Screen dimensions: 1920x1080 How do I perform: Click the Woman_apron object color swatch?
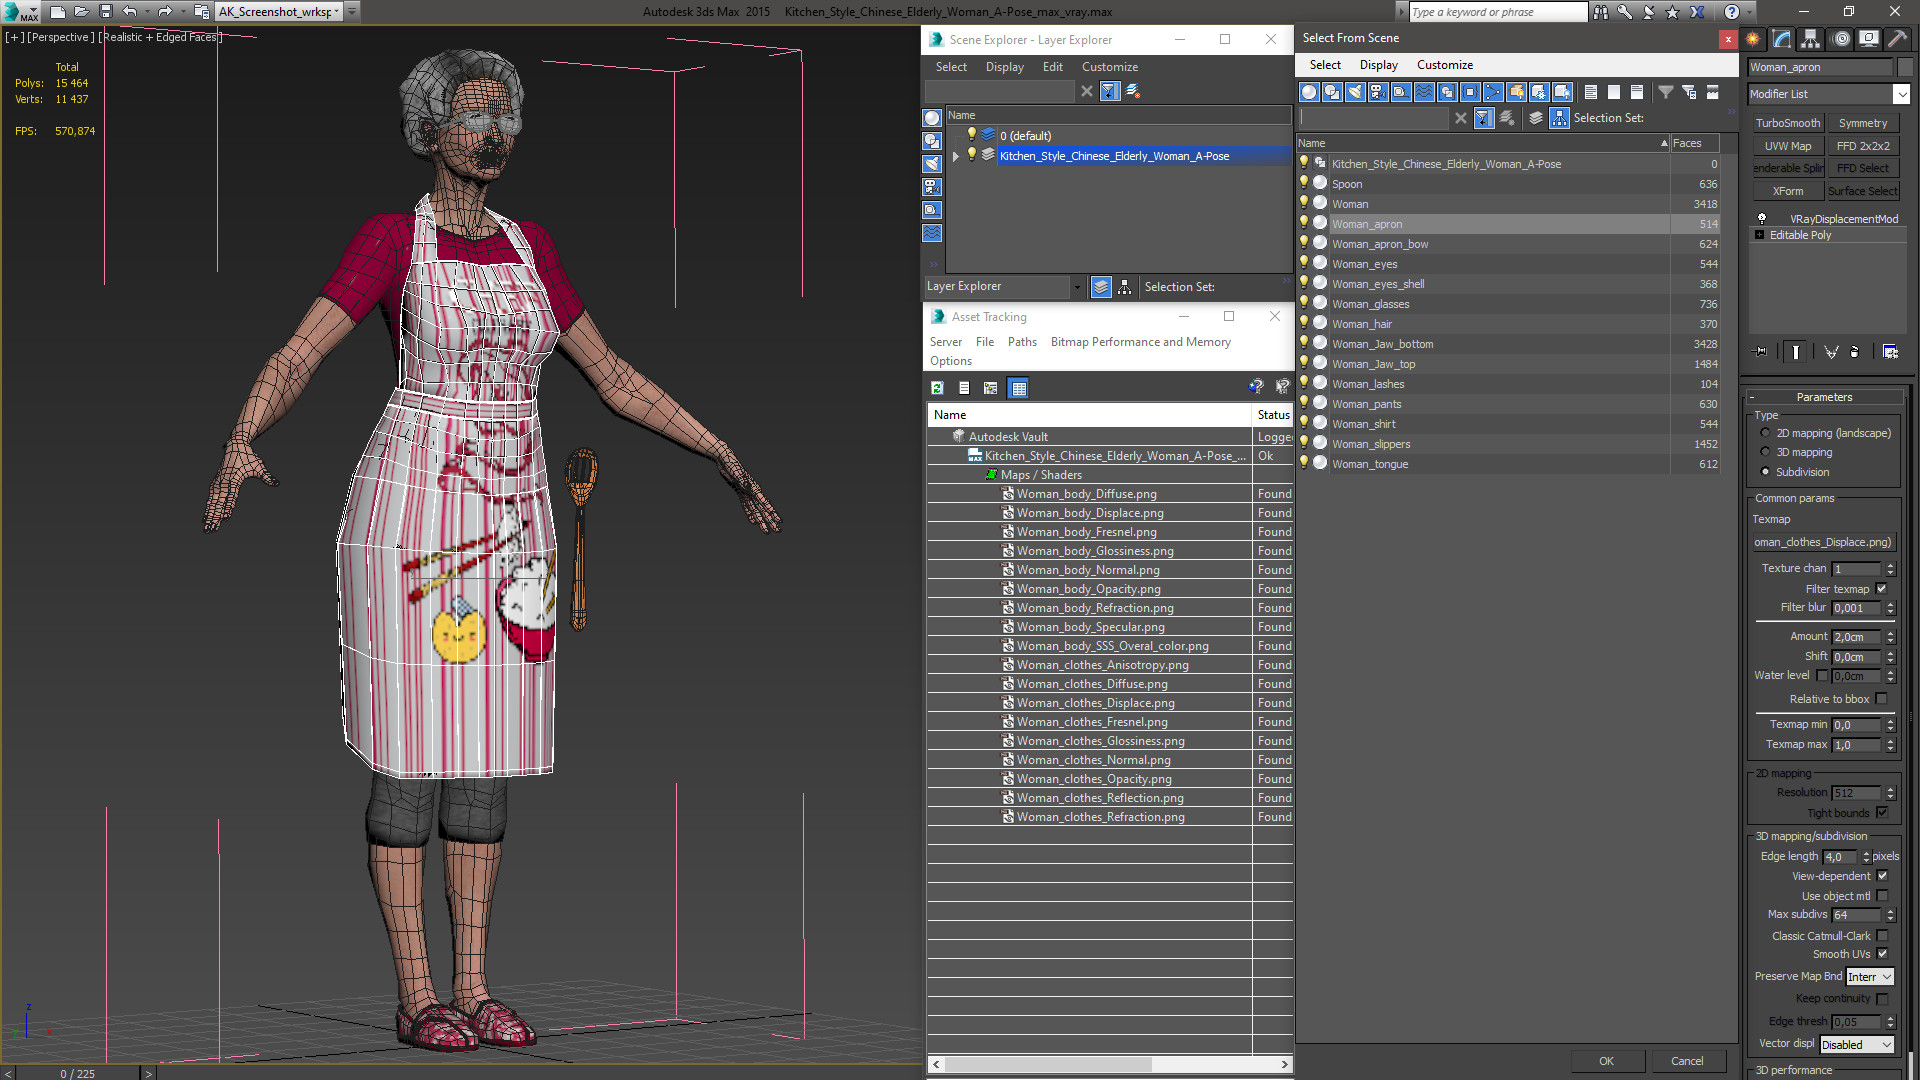click(x=1905, y=67)
